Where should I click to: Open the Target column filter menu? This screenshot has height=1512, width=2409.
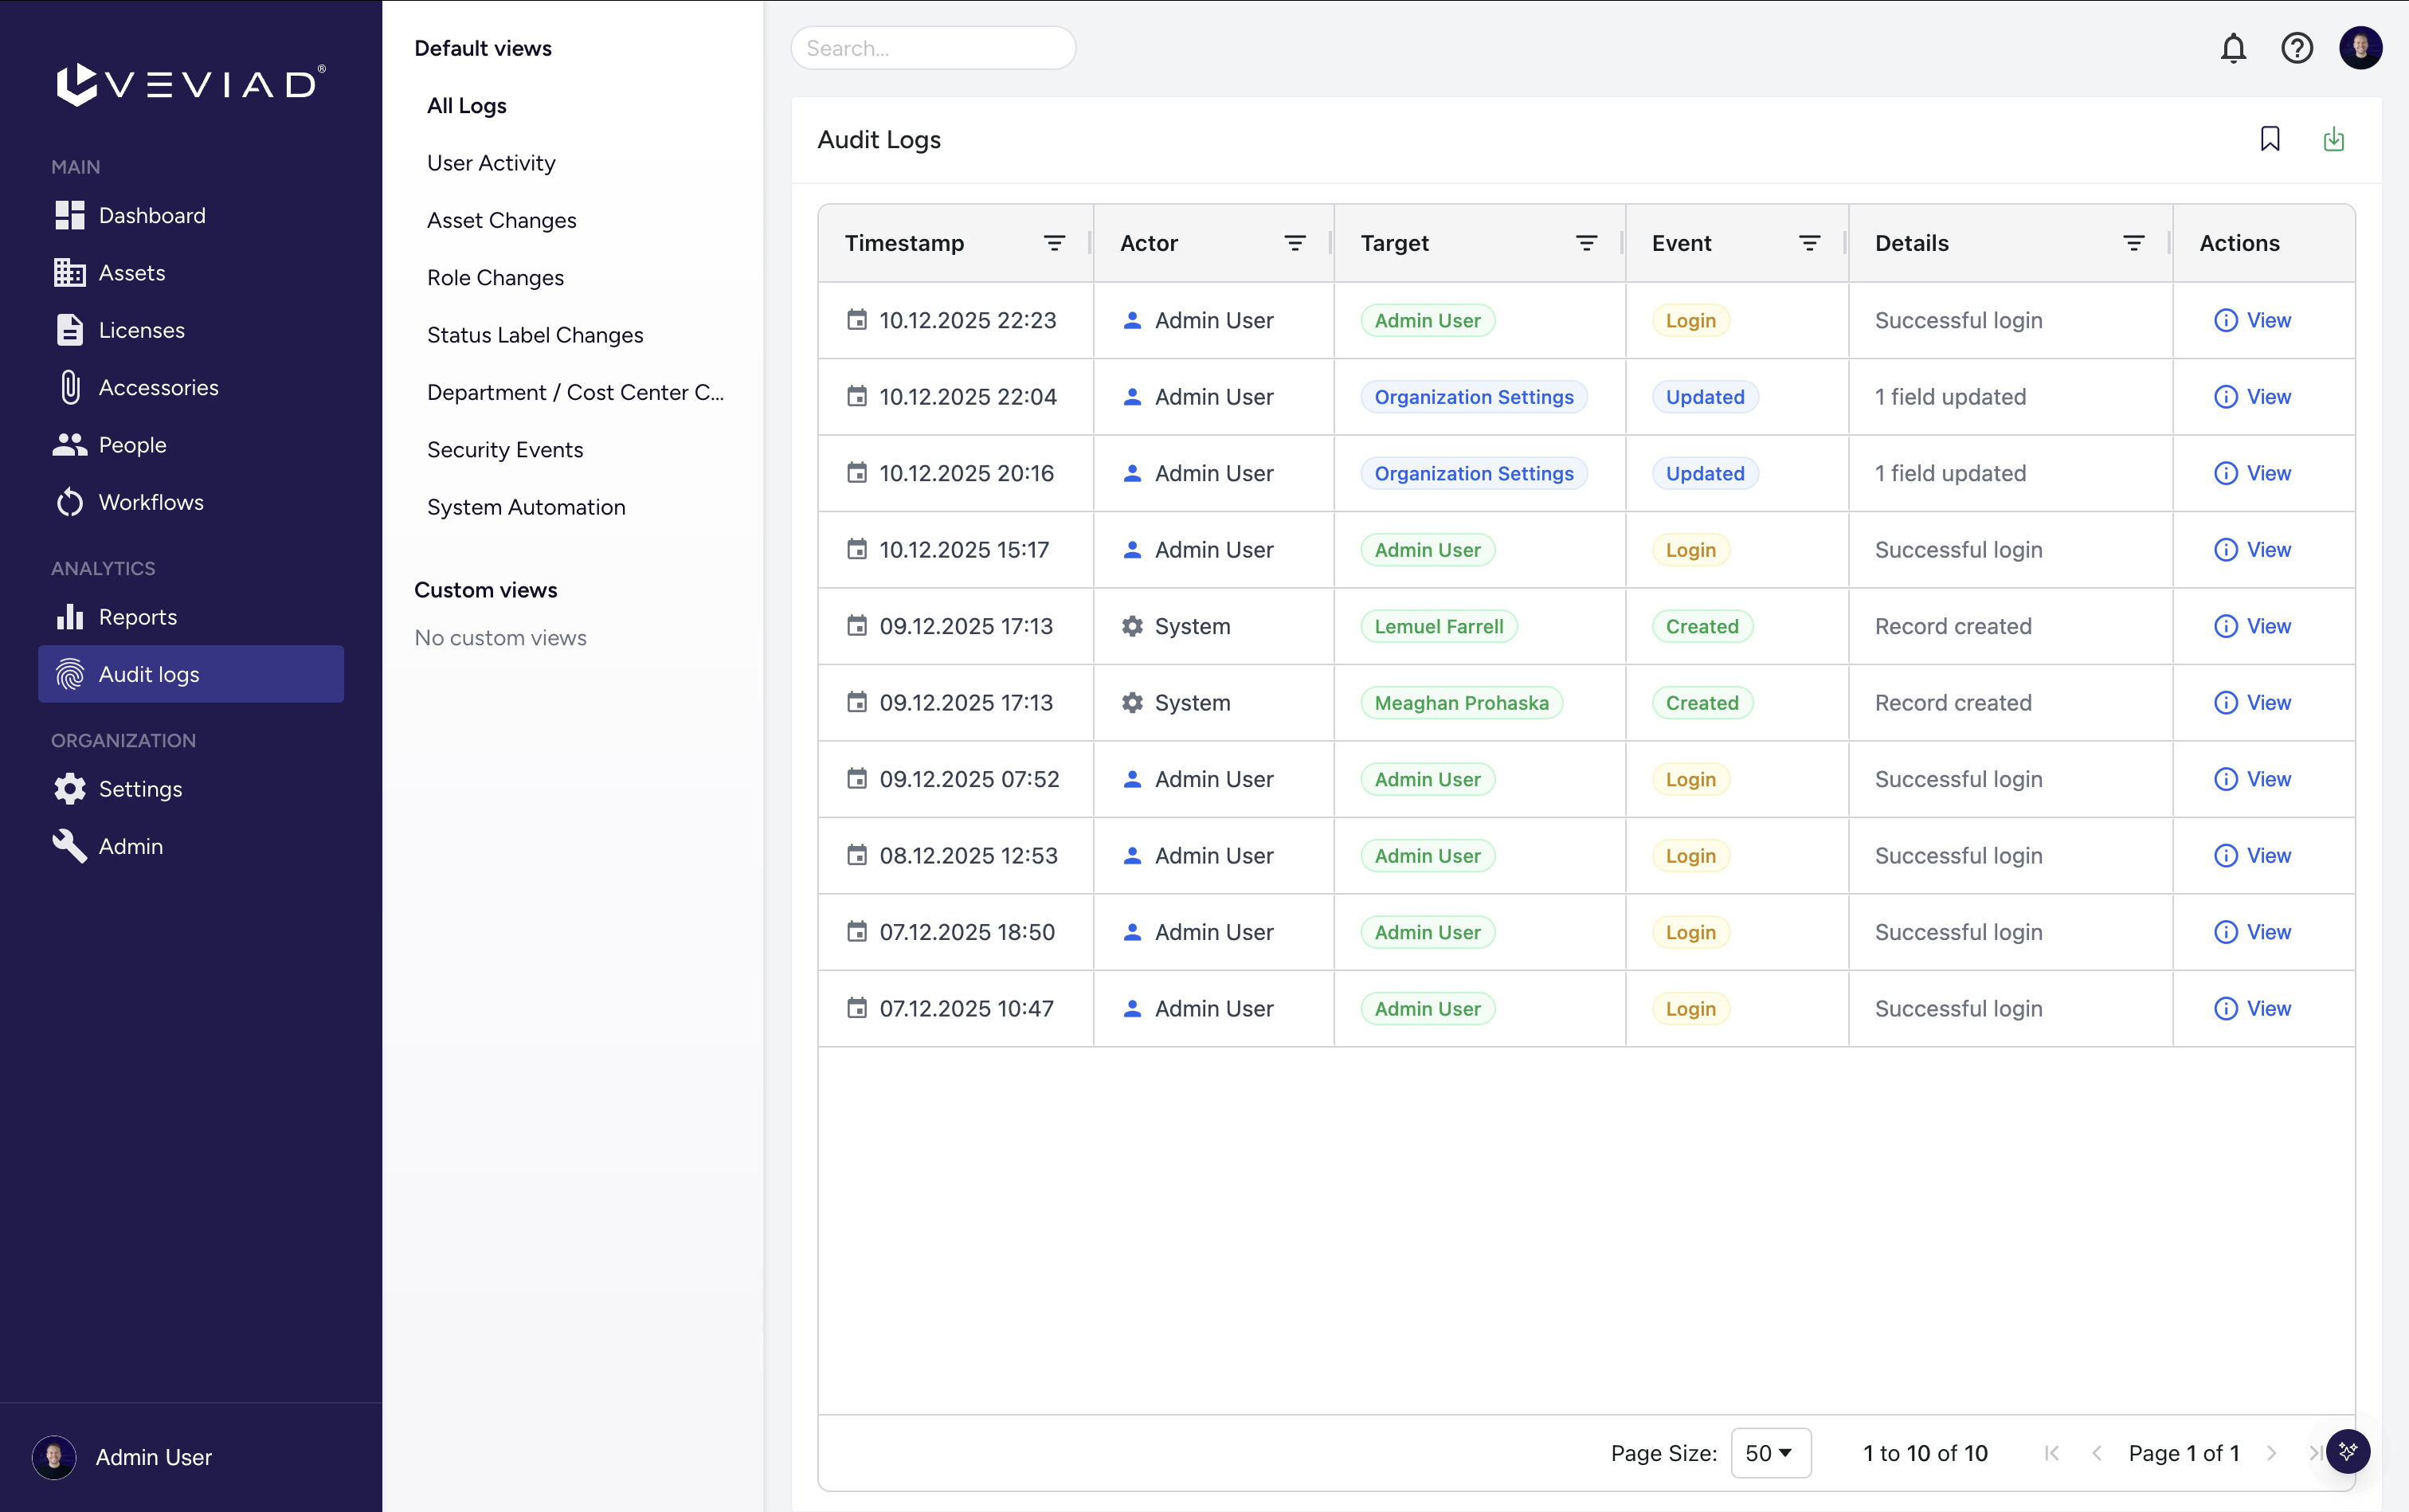pyautogui.click(x=1586, y=243)
